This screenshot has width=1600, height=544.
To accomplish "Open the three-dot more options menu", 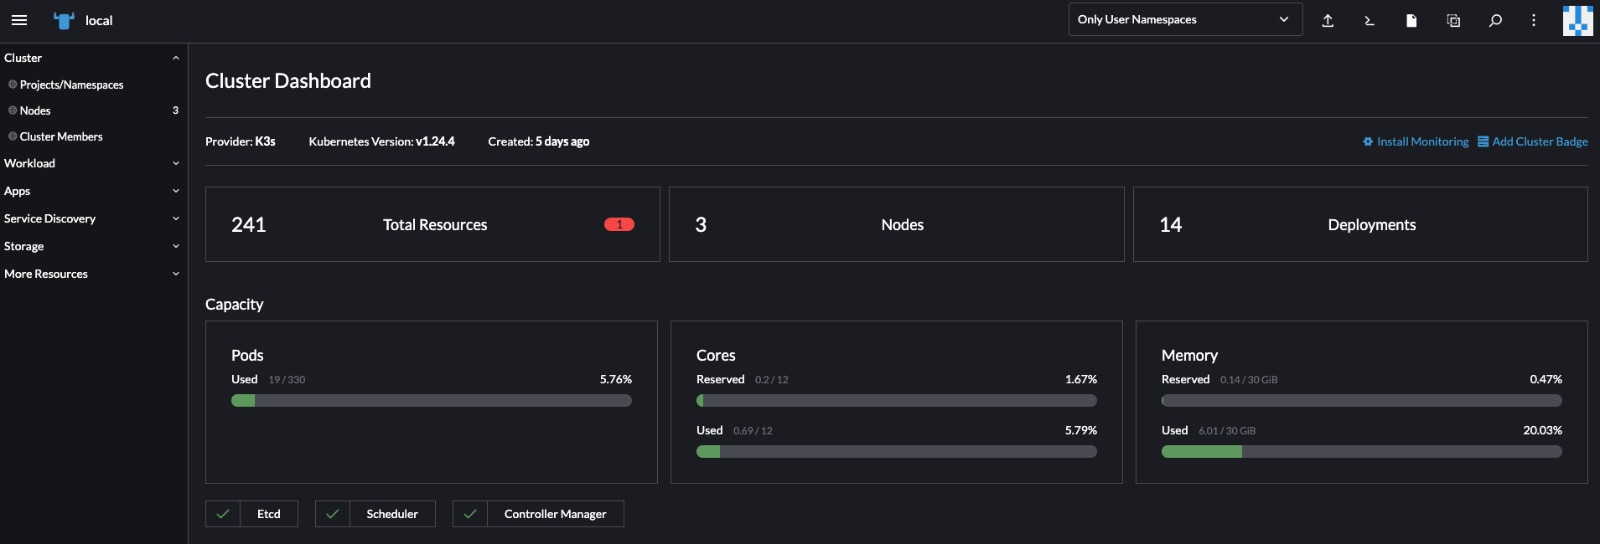I will coord(1533,20).
